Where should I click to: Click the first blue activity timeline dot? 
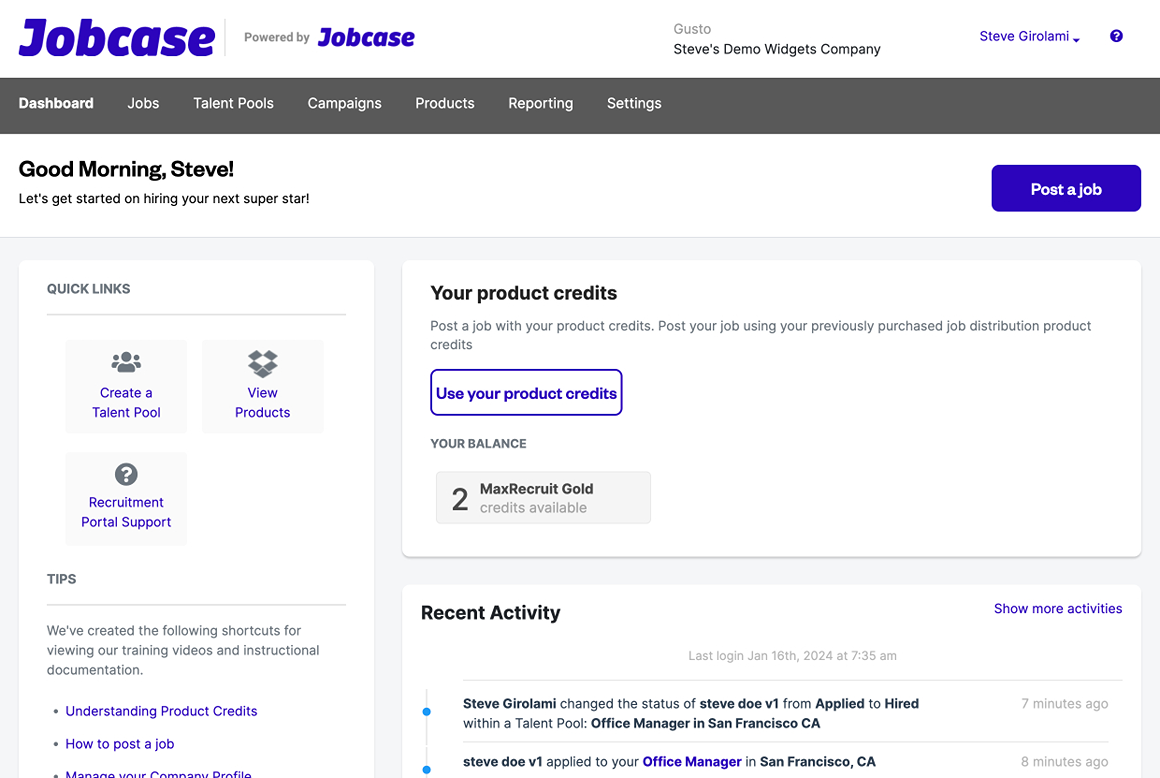(426, 711)
